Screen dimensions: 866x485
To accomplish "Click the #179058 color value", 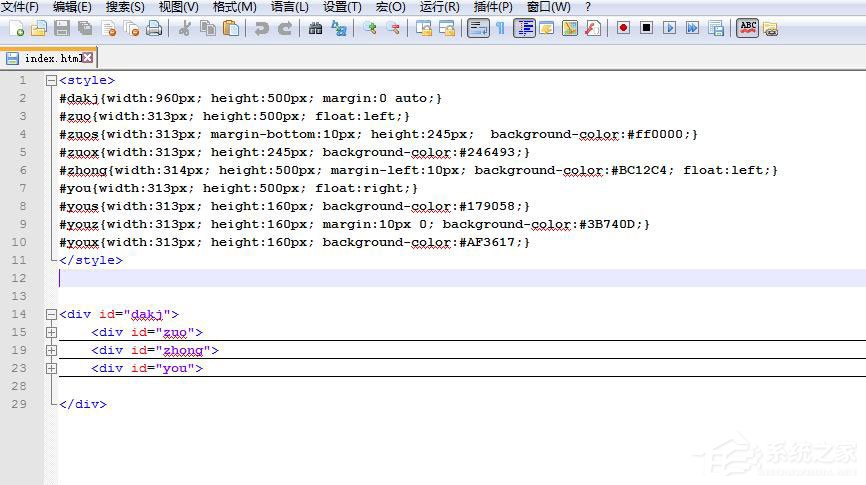I will (487, 206).
